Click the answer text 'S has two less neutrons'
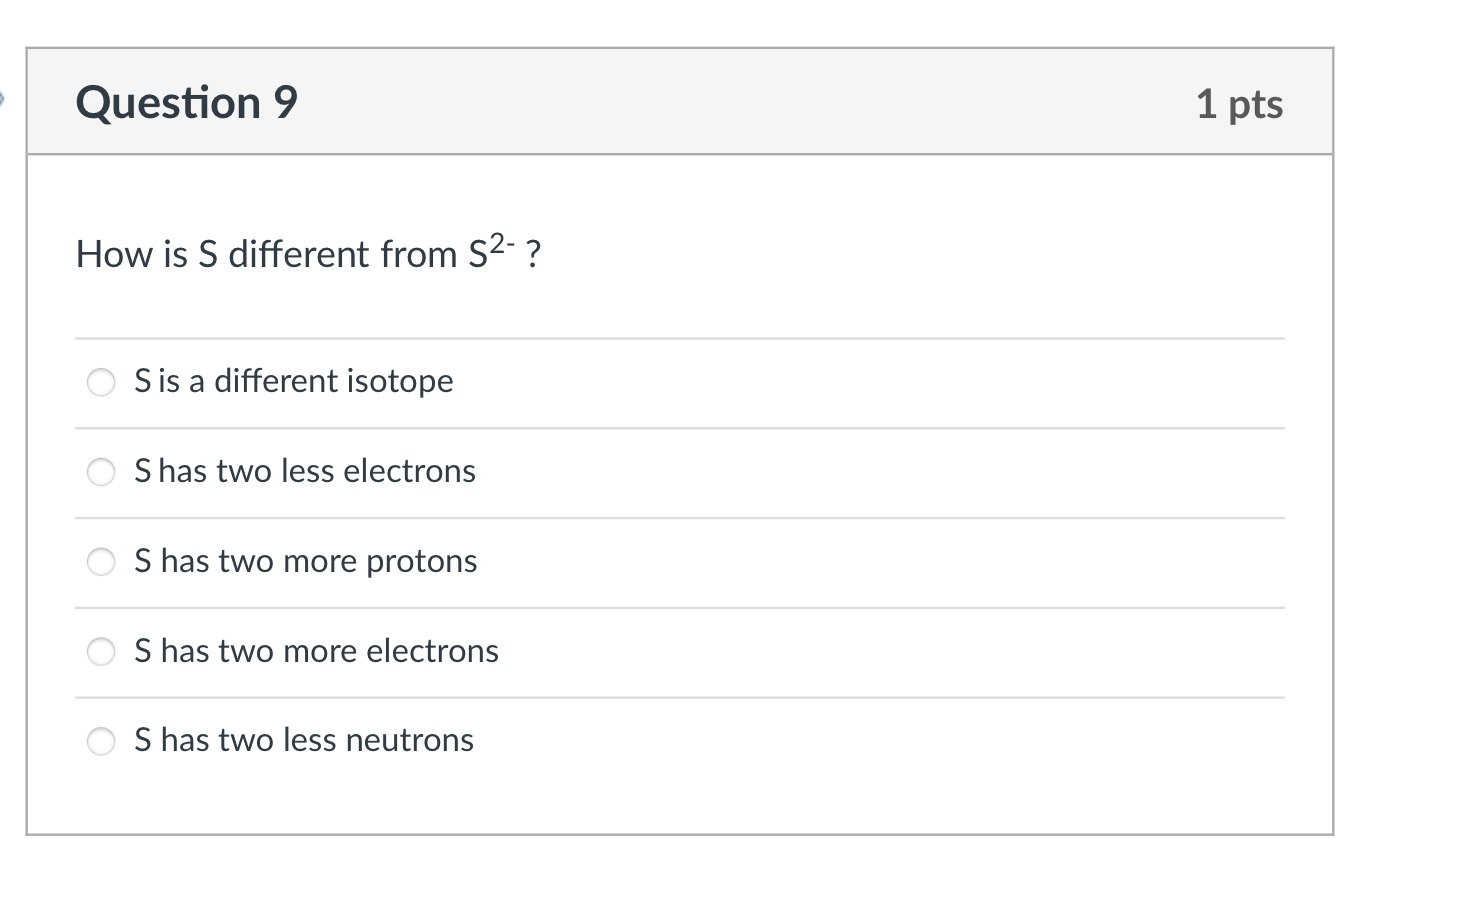 [304, 740]
